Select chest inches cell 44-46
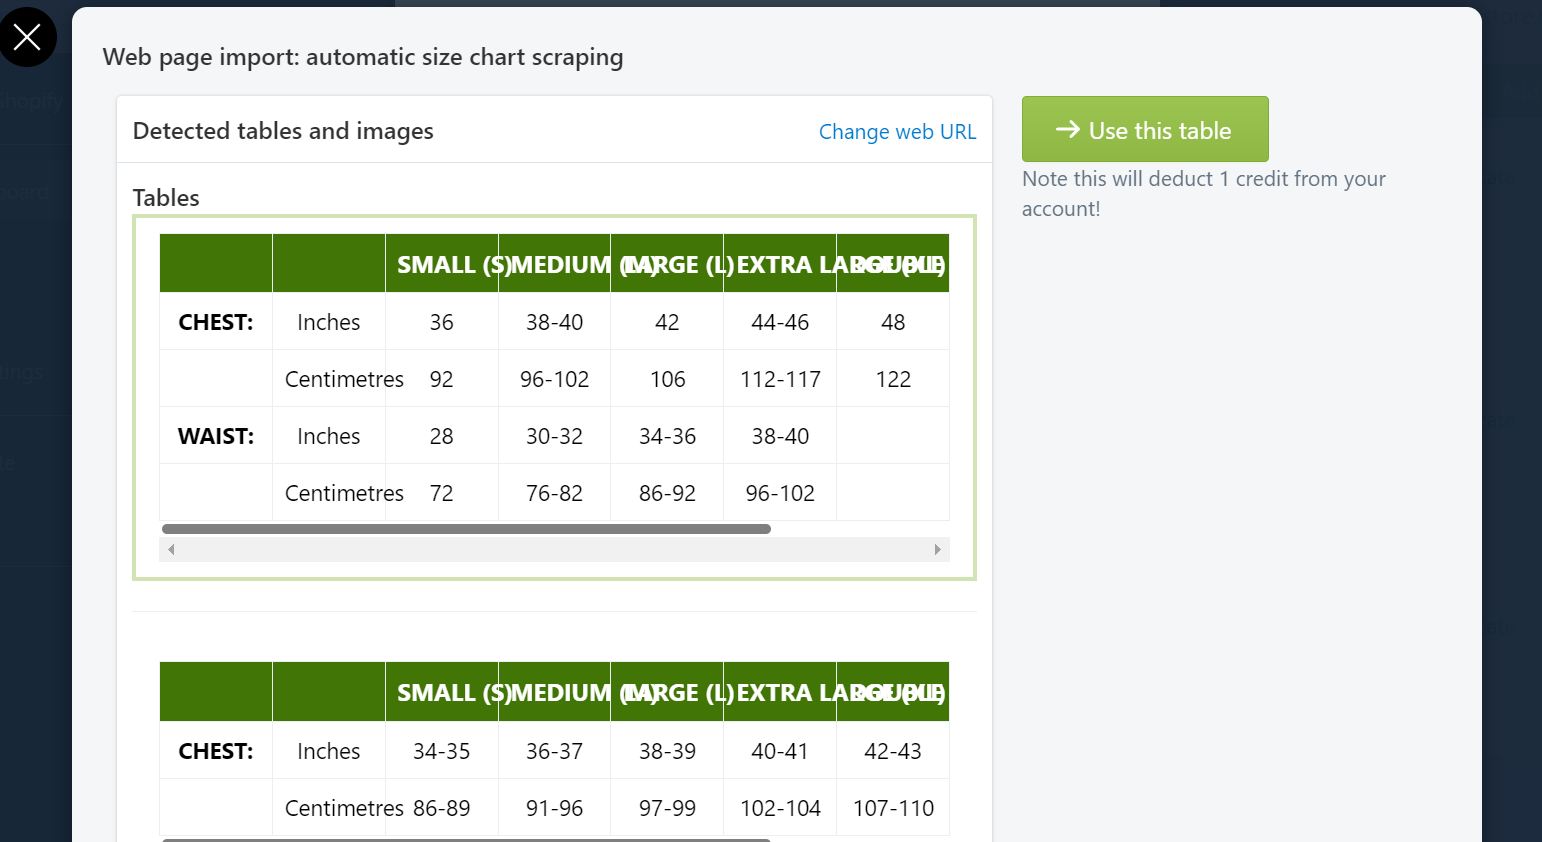The height and width of the screenshot is (842, 1542). [780, 322]
